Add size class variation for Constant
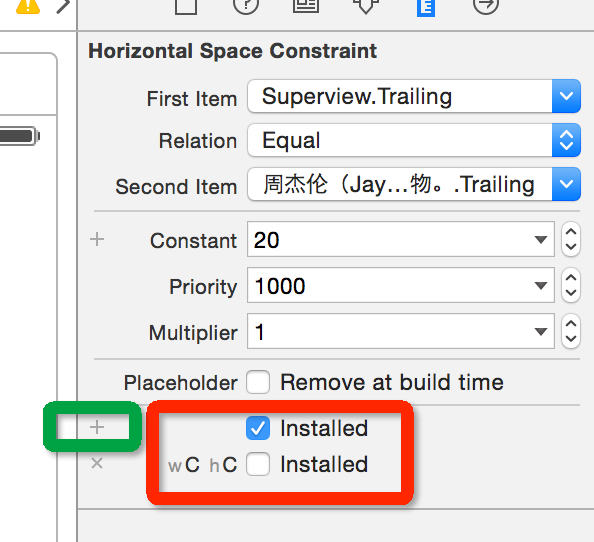This screenshot has height=542, width=594. (x=97, y=239)
